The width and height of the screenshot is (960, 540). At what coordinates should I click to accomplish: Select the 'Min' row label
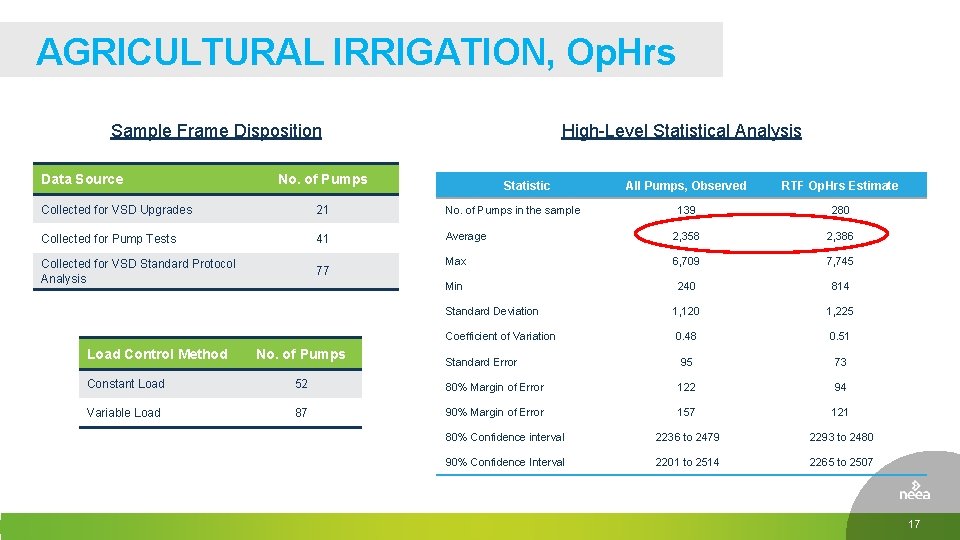tap(454, 286)
